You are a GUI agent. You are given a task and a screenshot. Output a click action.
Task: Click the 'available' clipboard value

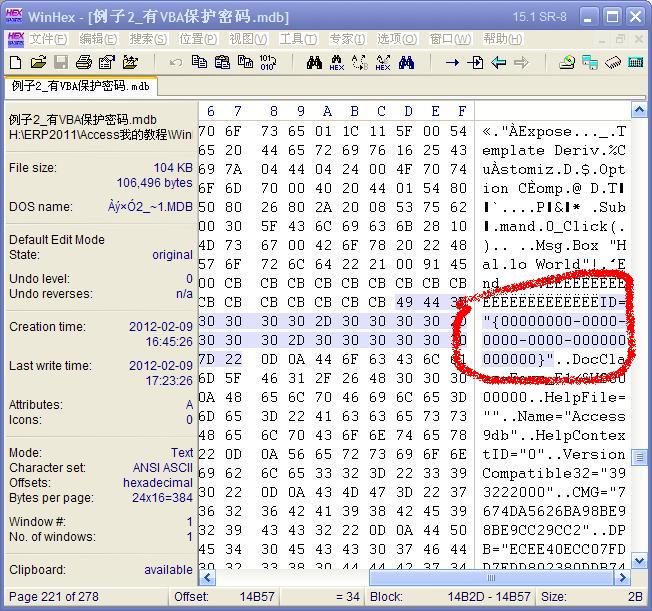[x=168, y=570]
